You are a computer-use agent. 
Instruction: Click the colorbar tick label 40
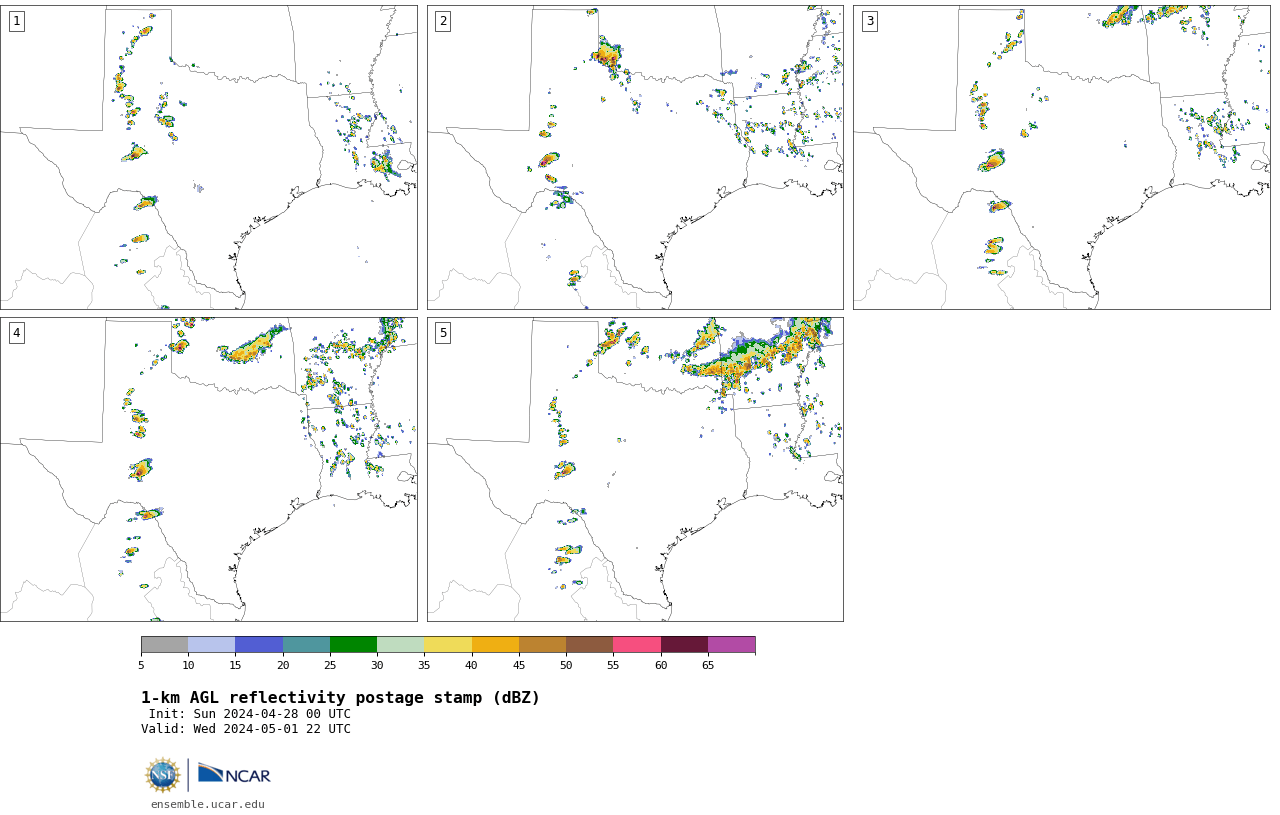click(471, 665)
